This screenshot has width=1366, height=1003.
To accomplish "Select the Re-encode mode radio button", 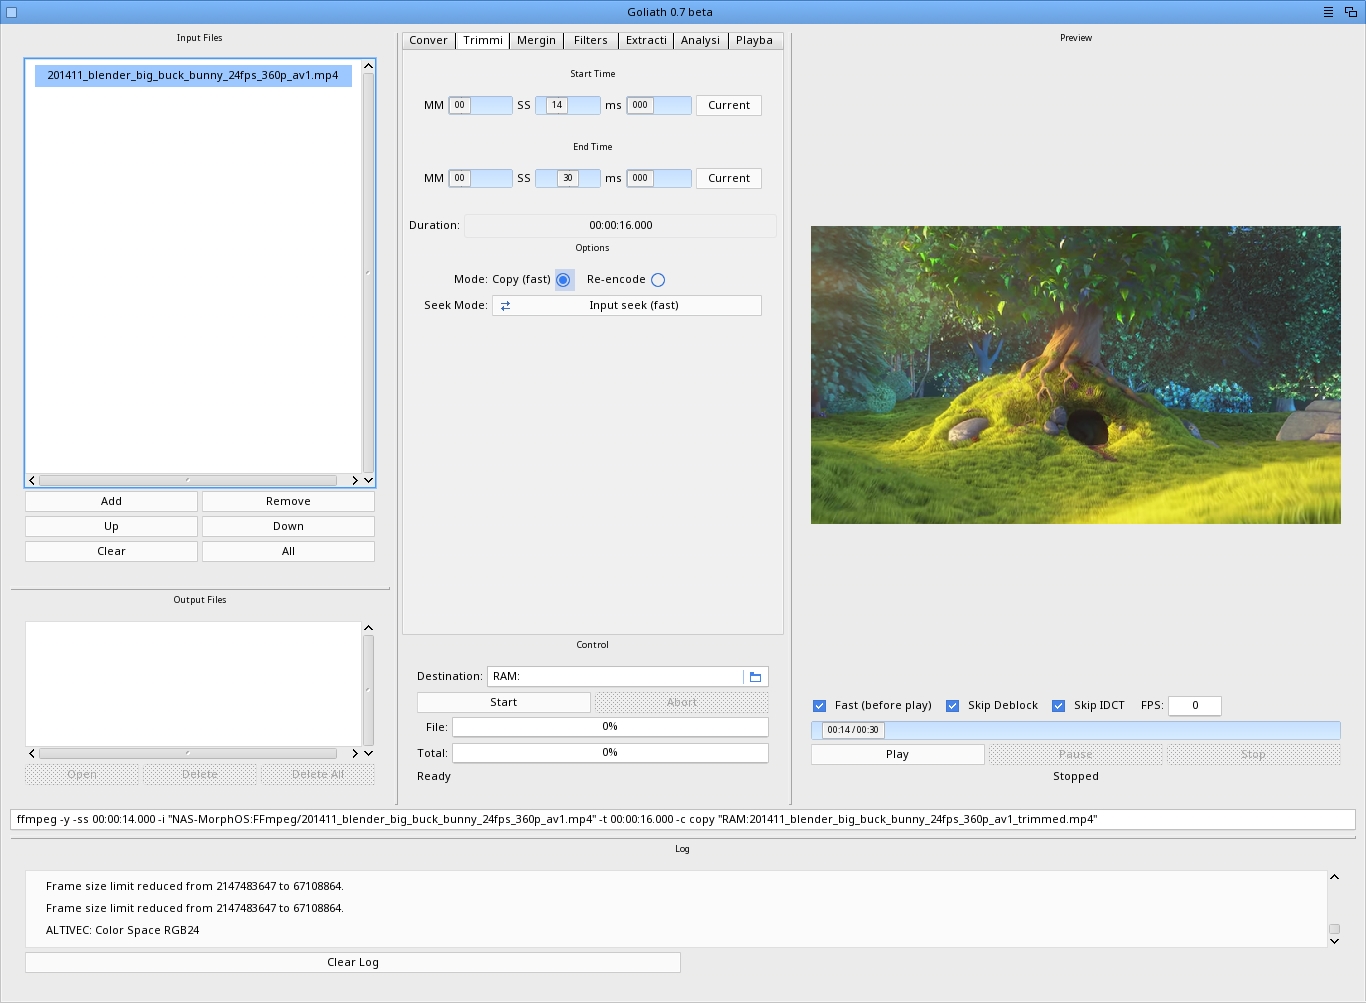I will (658, 280).
